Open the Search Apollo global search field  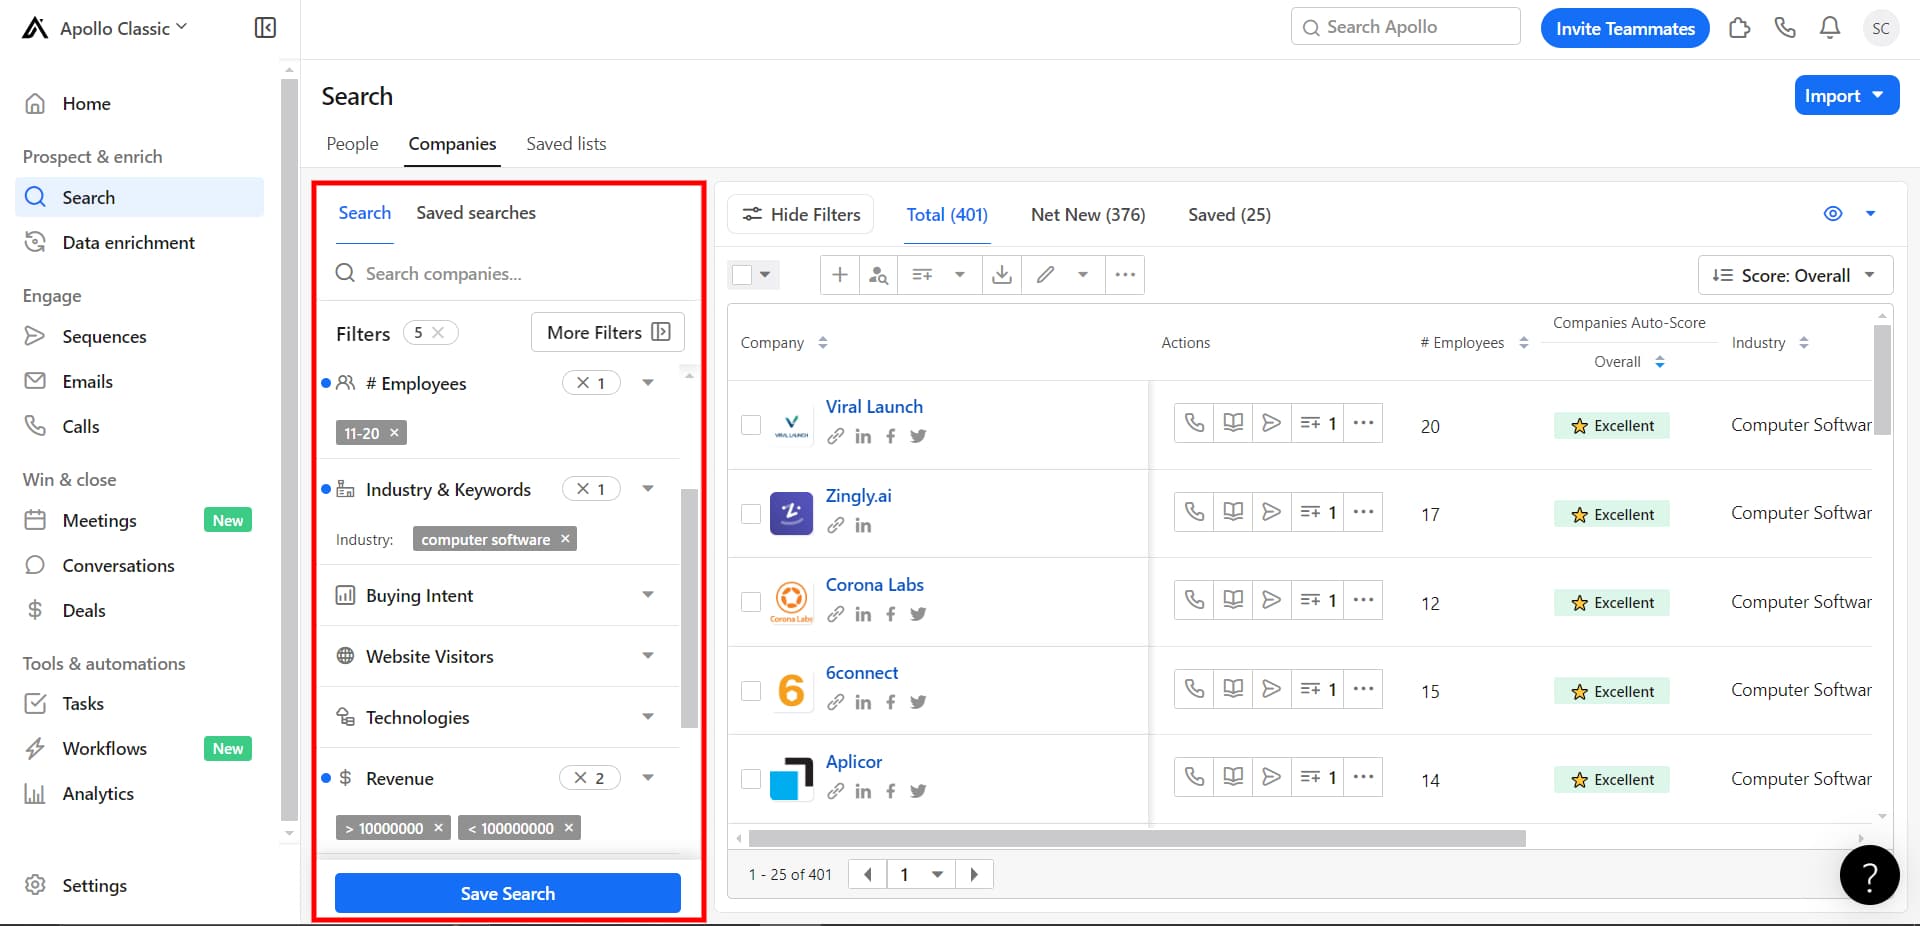click(1404, 26)
